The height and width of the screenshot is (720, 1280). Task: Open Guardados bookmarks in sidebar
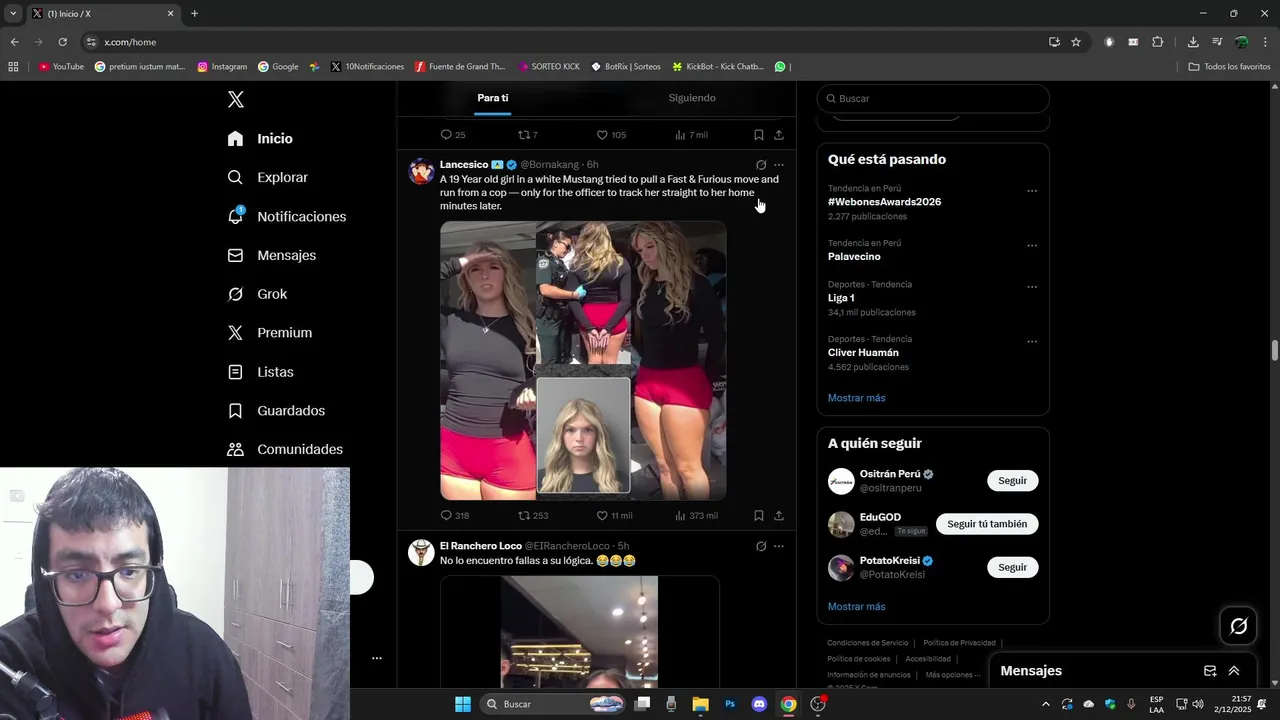pos(276,411)
